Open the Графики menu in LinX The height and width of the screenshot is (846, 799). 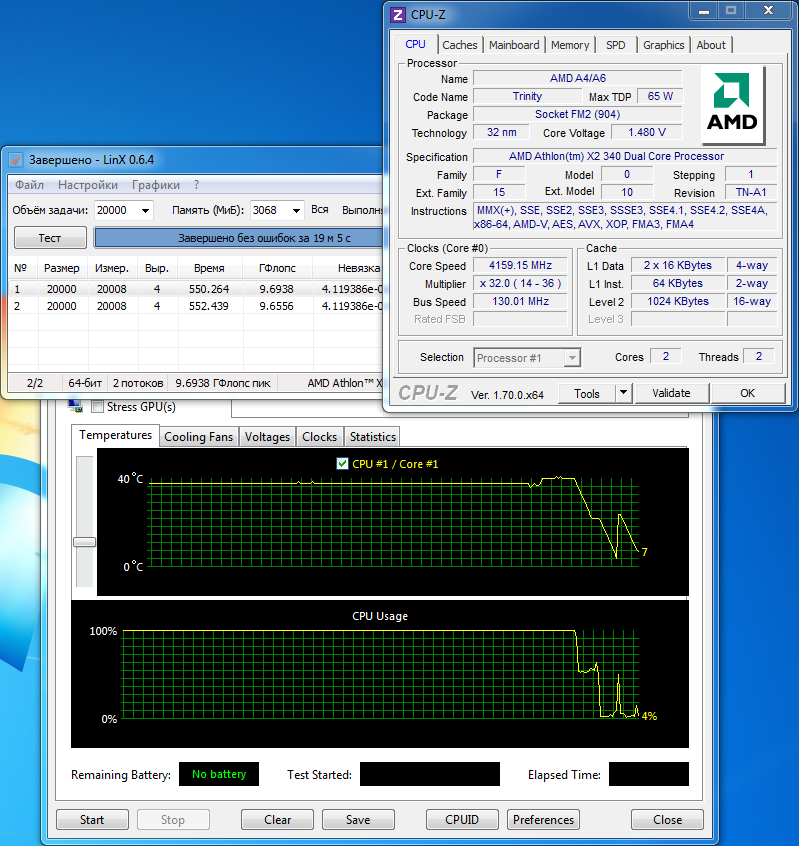[x=156, y=185]
